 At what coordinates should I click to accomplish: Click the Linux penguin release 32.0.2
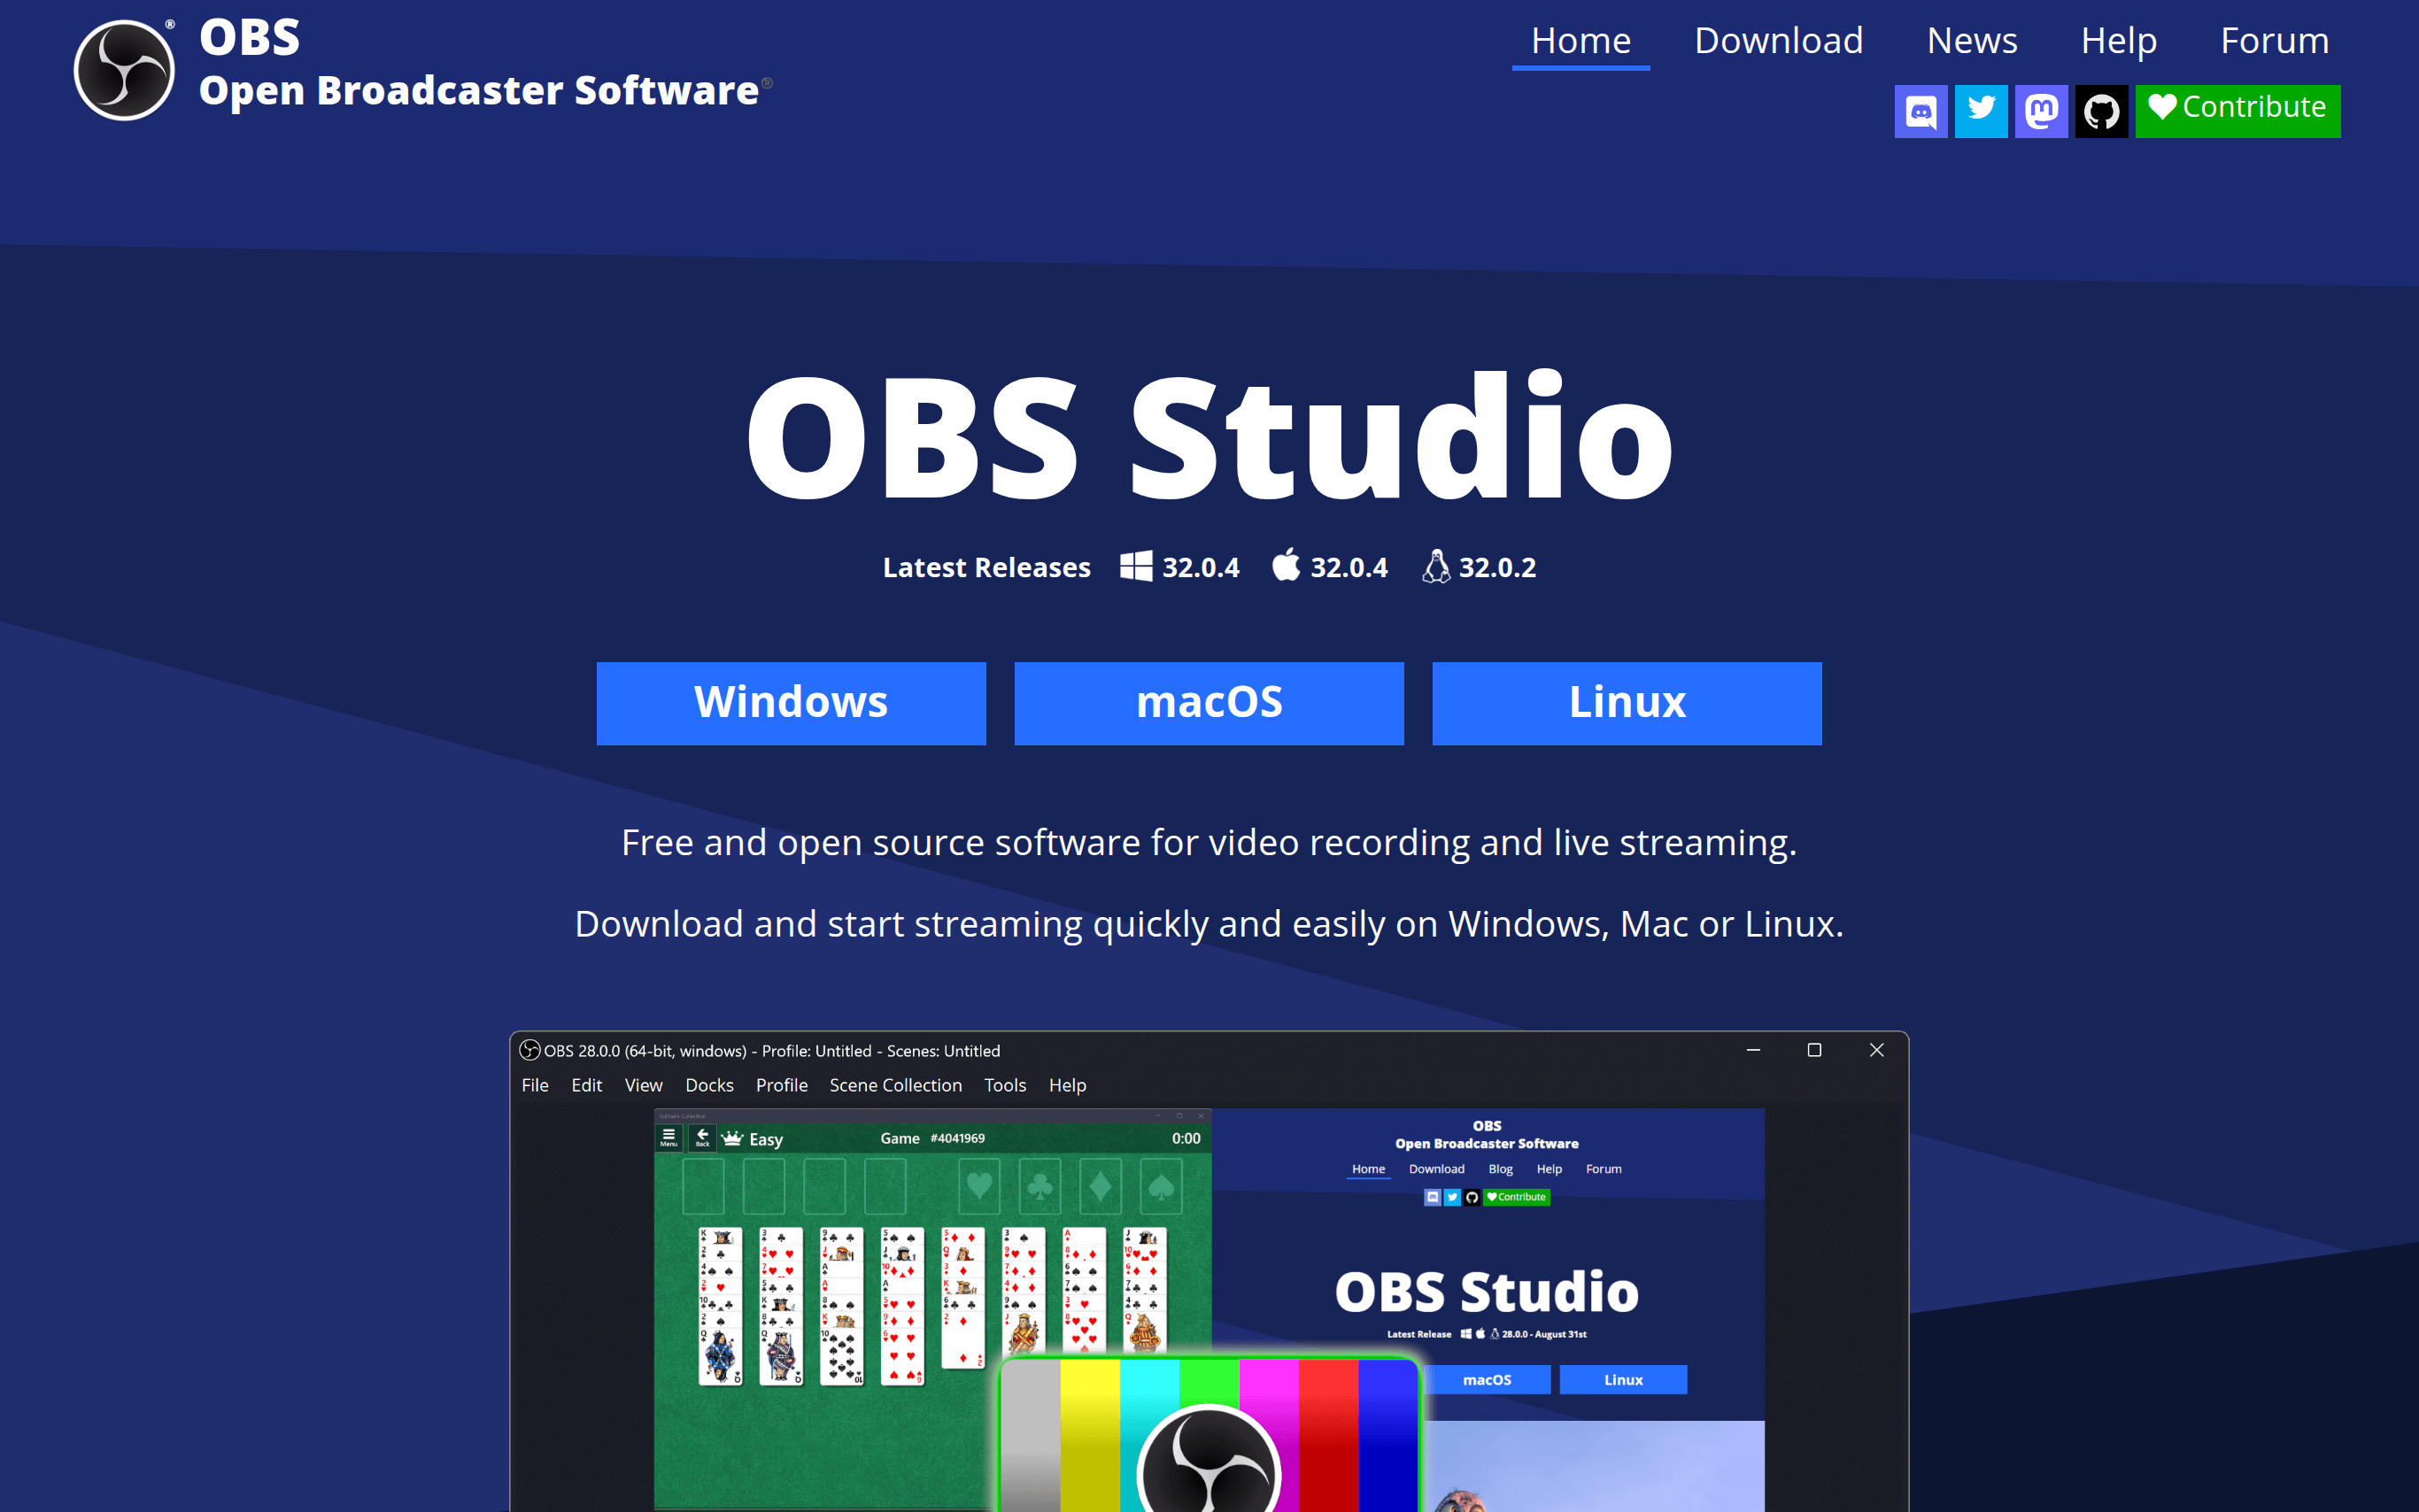(1479, 567)
